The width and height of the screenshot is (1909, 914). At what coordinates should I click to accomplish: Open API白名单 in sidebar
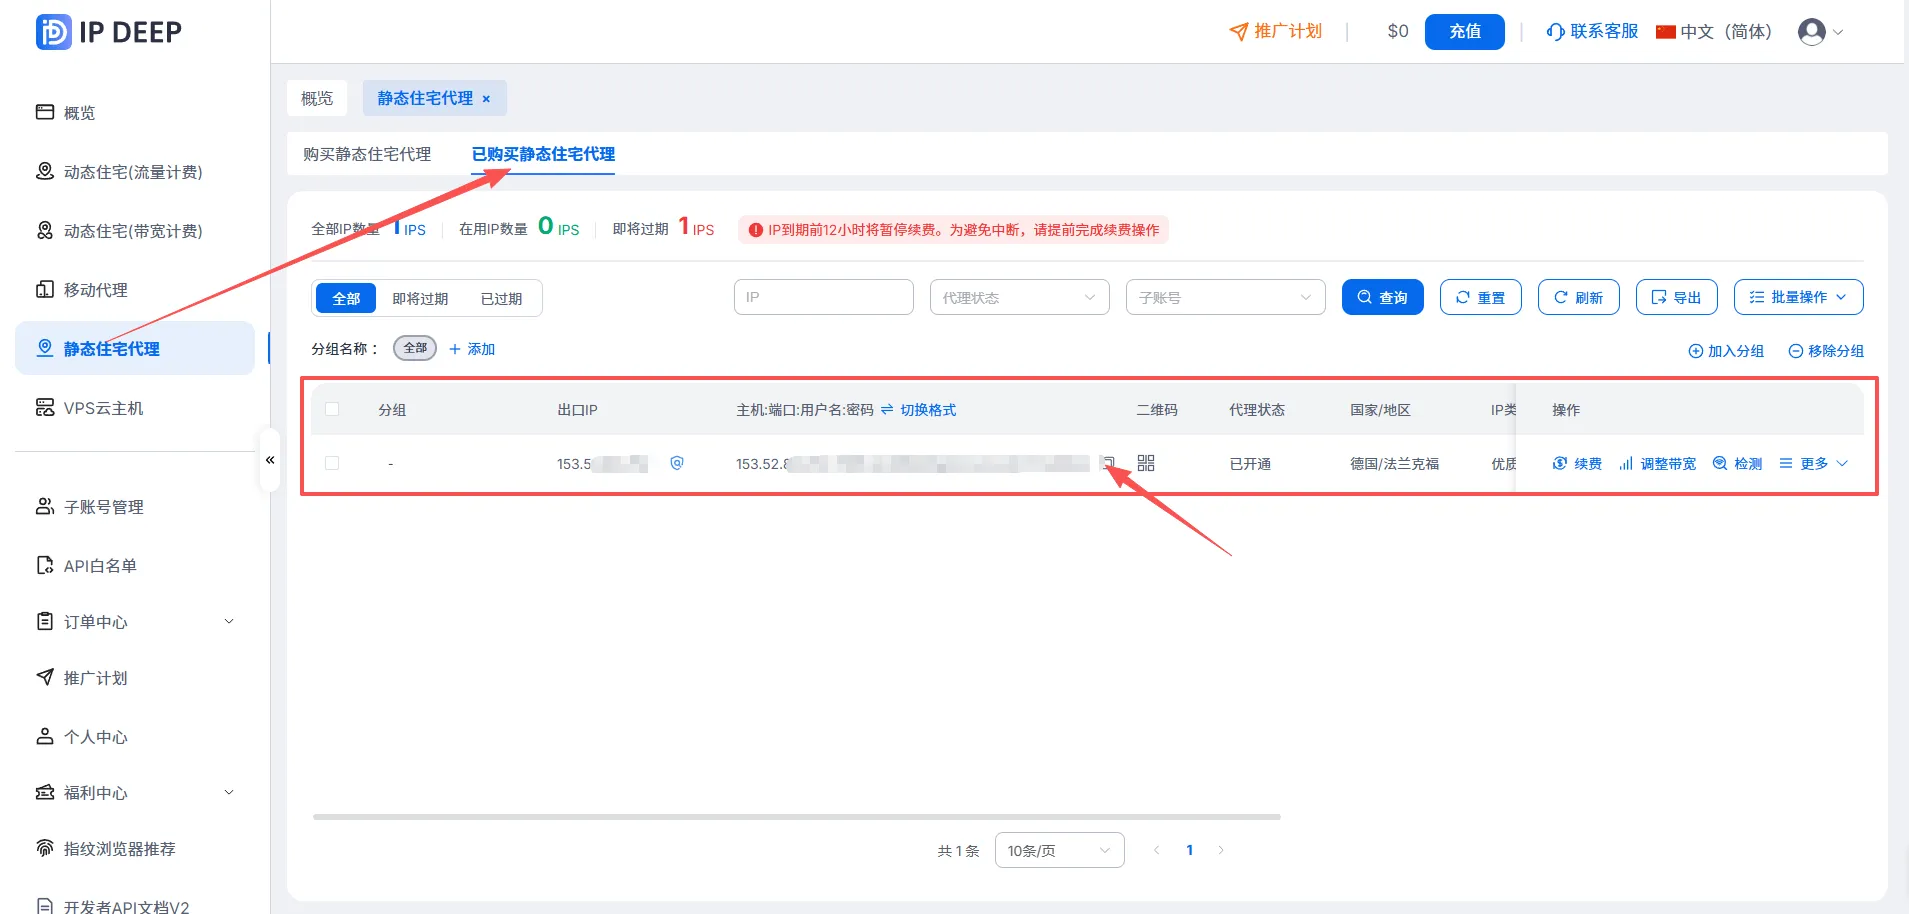(86, 566)
